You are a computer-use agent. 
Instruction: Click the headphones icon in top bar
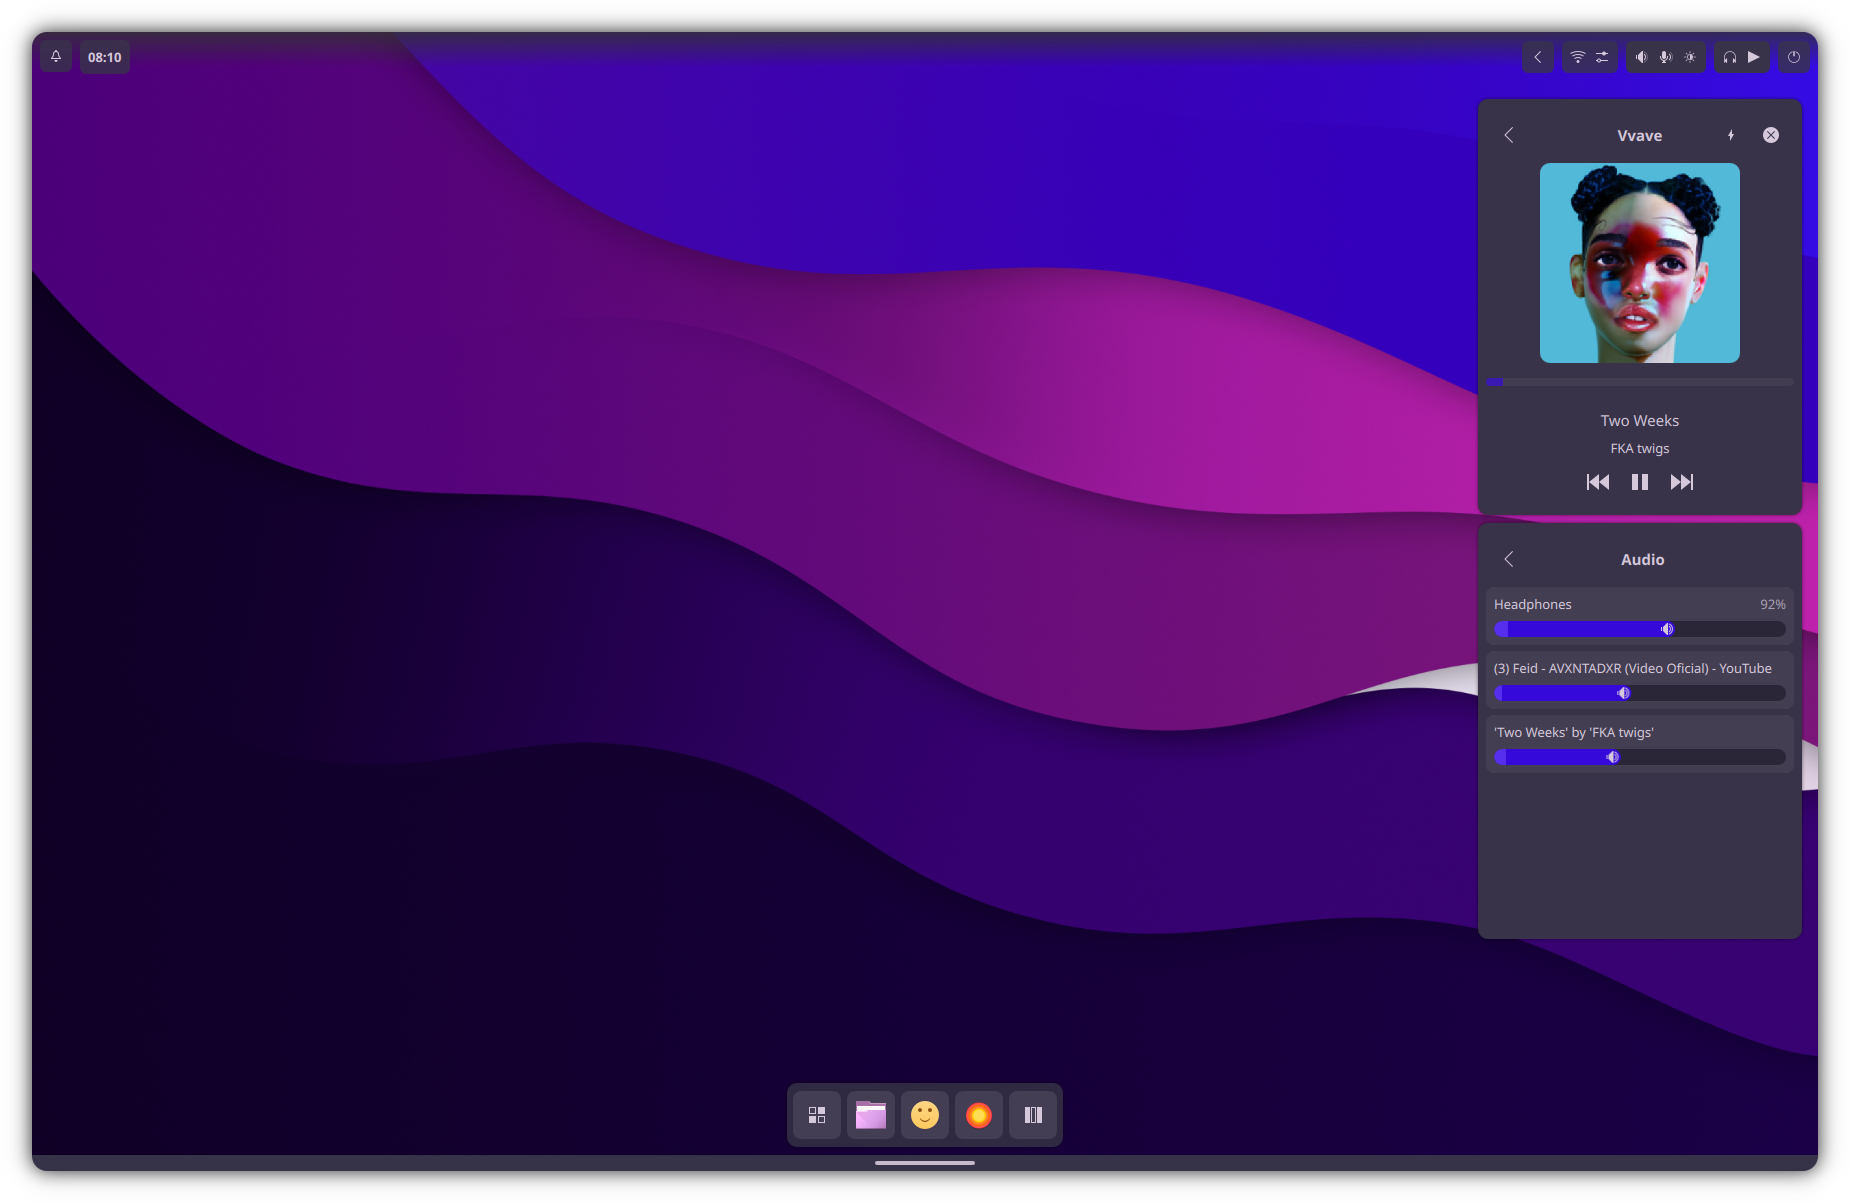(1729, 57)
